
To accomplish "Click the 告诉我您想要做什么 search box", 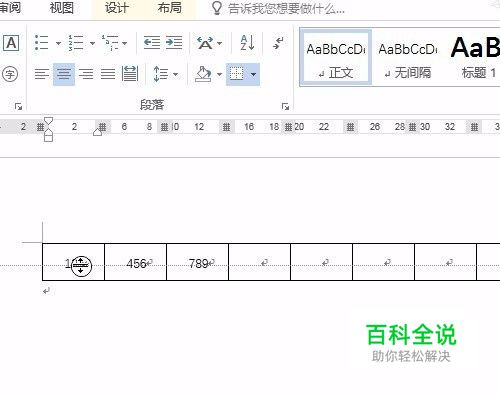I will 286,8.
